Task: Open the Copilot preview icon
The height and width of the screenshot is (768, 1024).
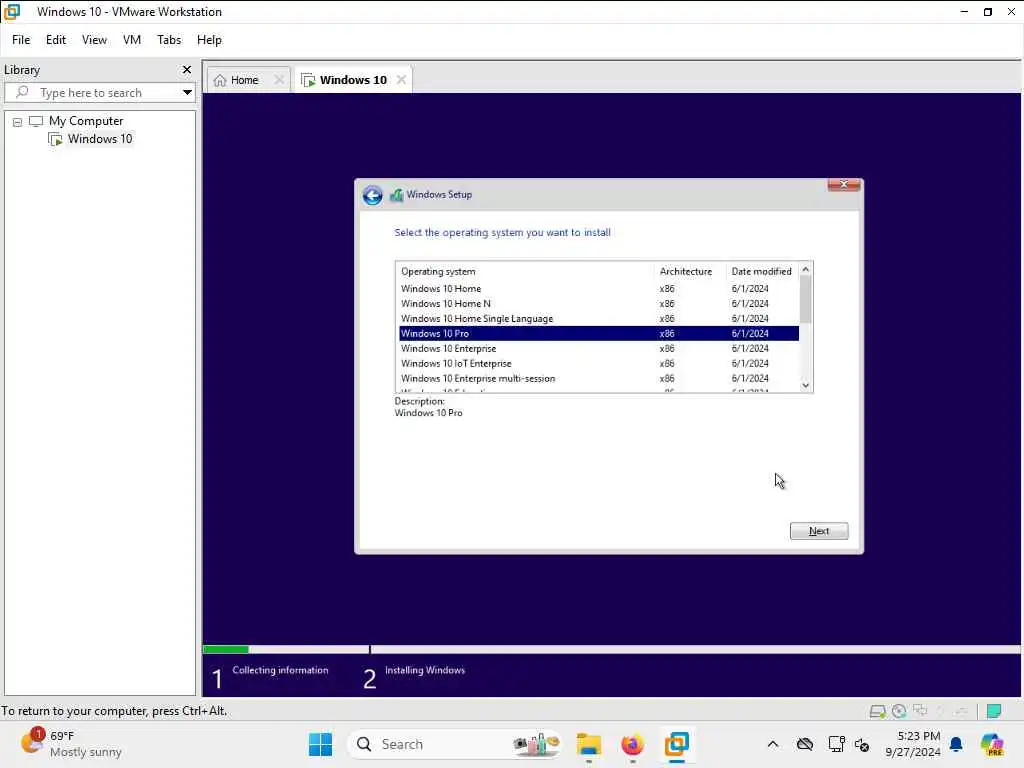Action: click(992, 744)
